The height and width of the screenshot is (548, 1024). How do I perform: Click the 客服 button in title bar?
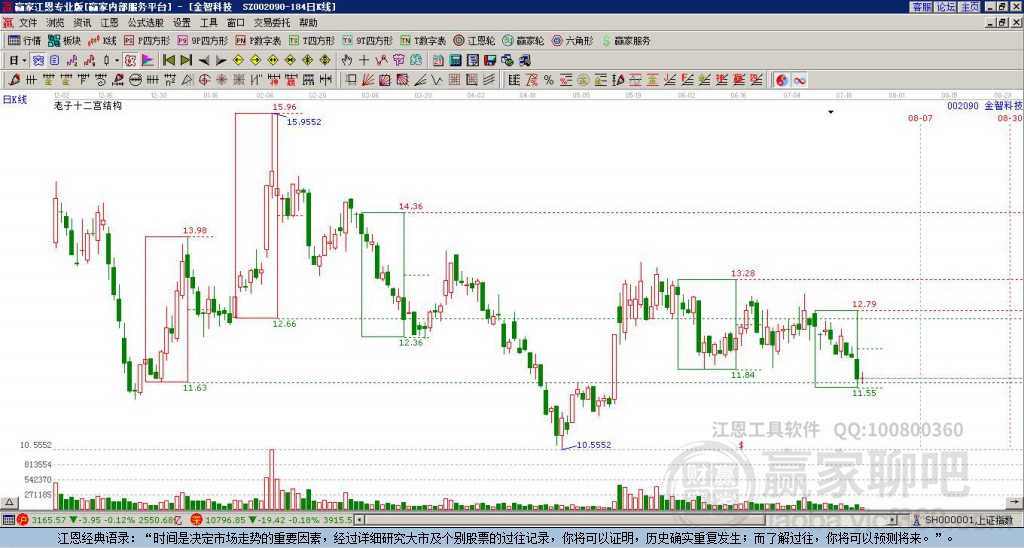(921, 7)
